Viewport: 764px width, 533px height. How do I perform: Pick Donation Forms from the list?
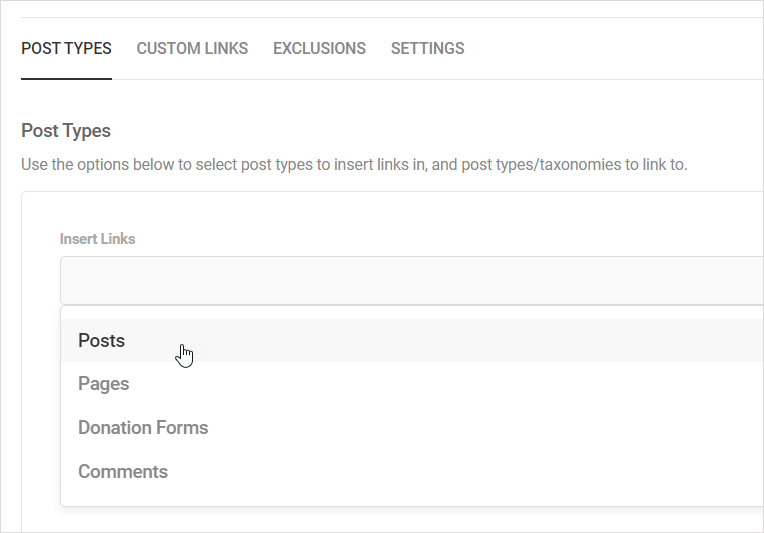pos(412,428)
